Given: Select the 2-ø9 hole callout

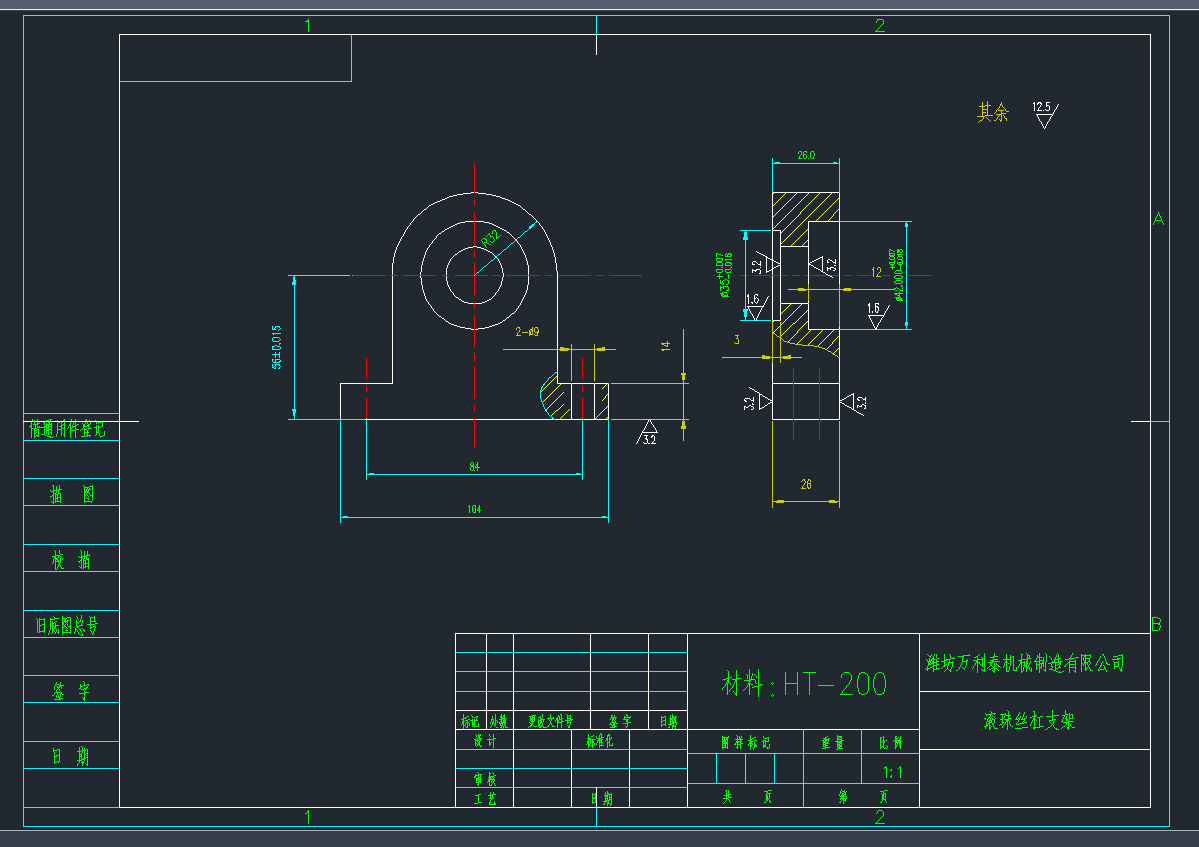Looking at the screenshot, I should (527, 332).
